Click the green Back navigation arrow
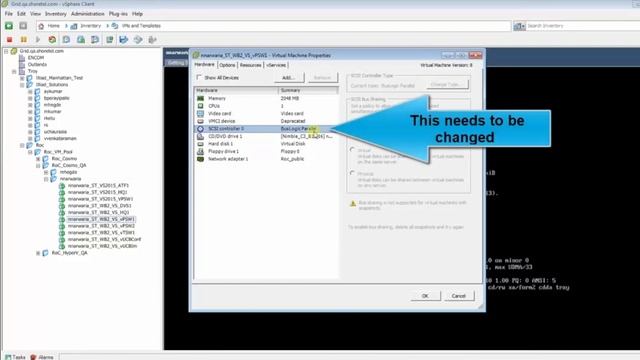The width and height of the screenshot is (640, 360). coord(9,26)
